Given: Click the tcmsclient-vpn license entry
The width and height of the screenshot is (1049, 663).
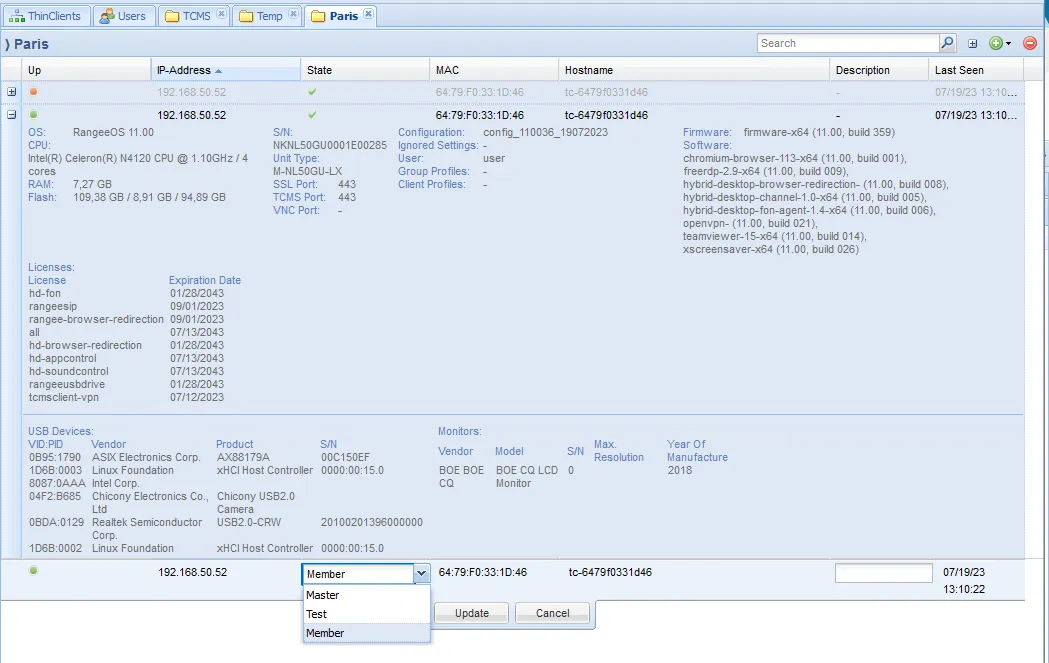Looking at the screenshot, I should (64, 397).
